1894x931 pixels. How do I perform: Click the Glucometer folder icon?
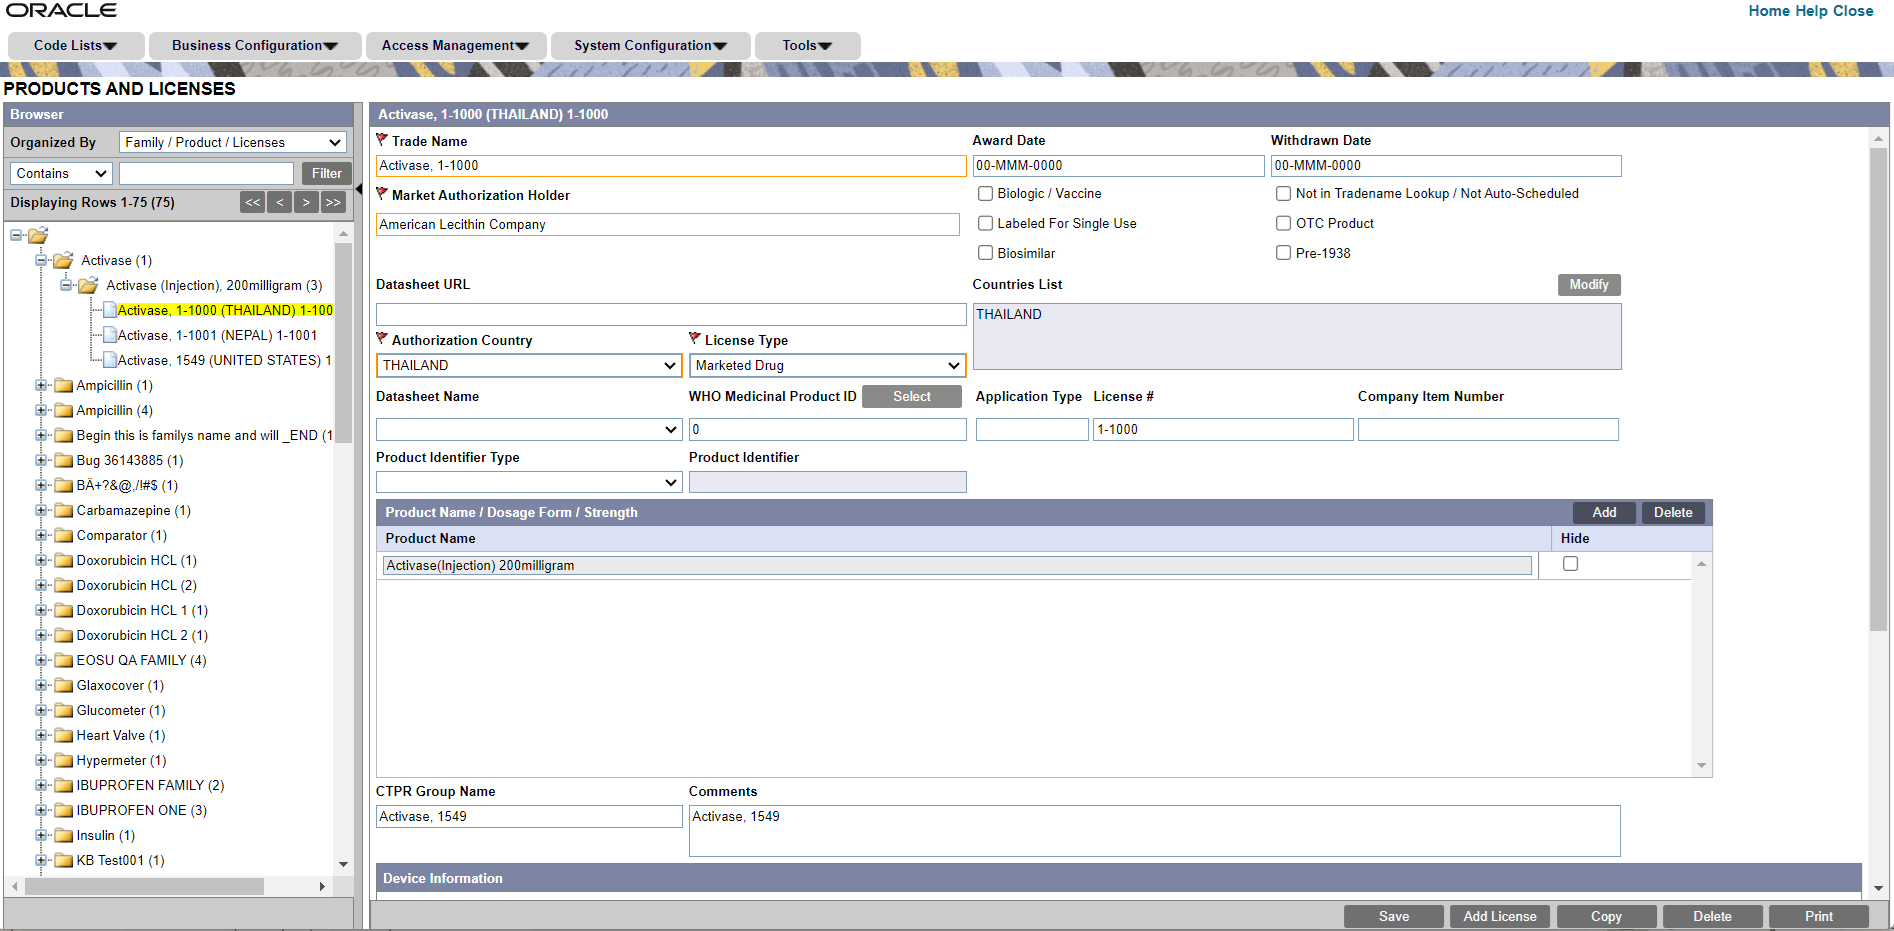pos(64,710)
